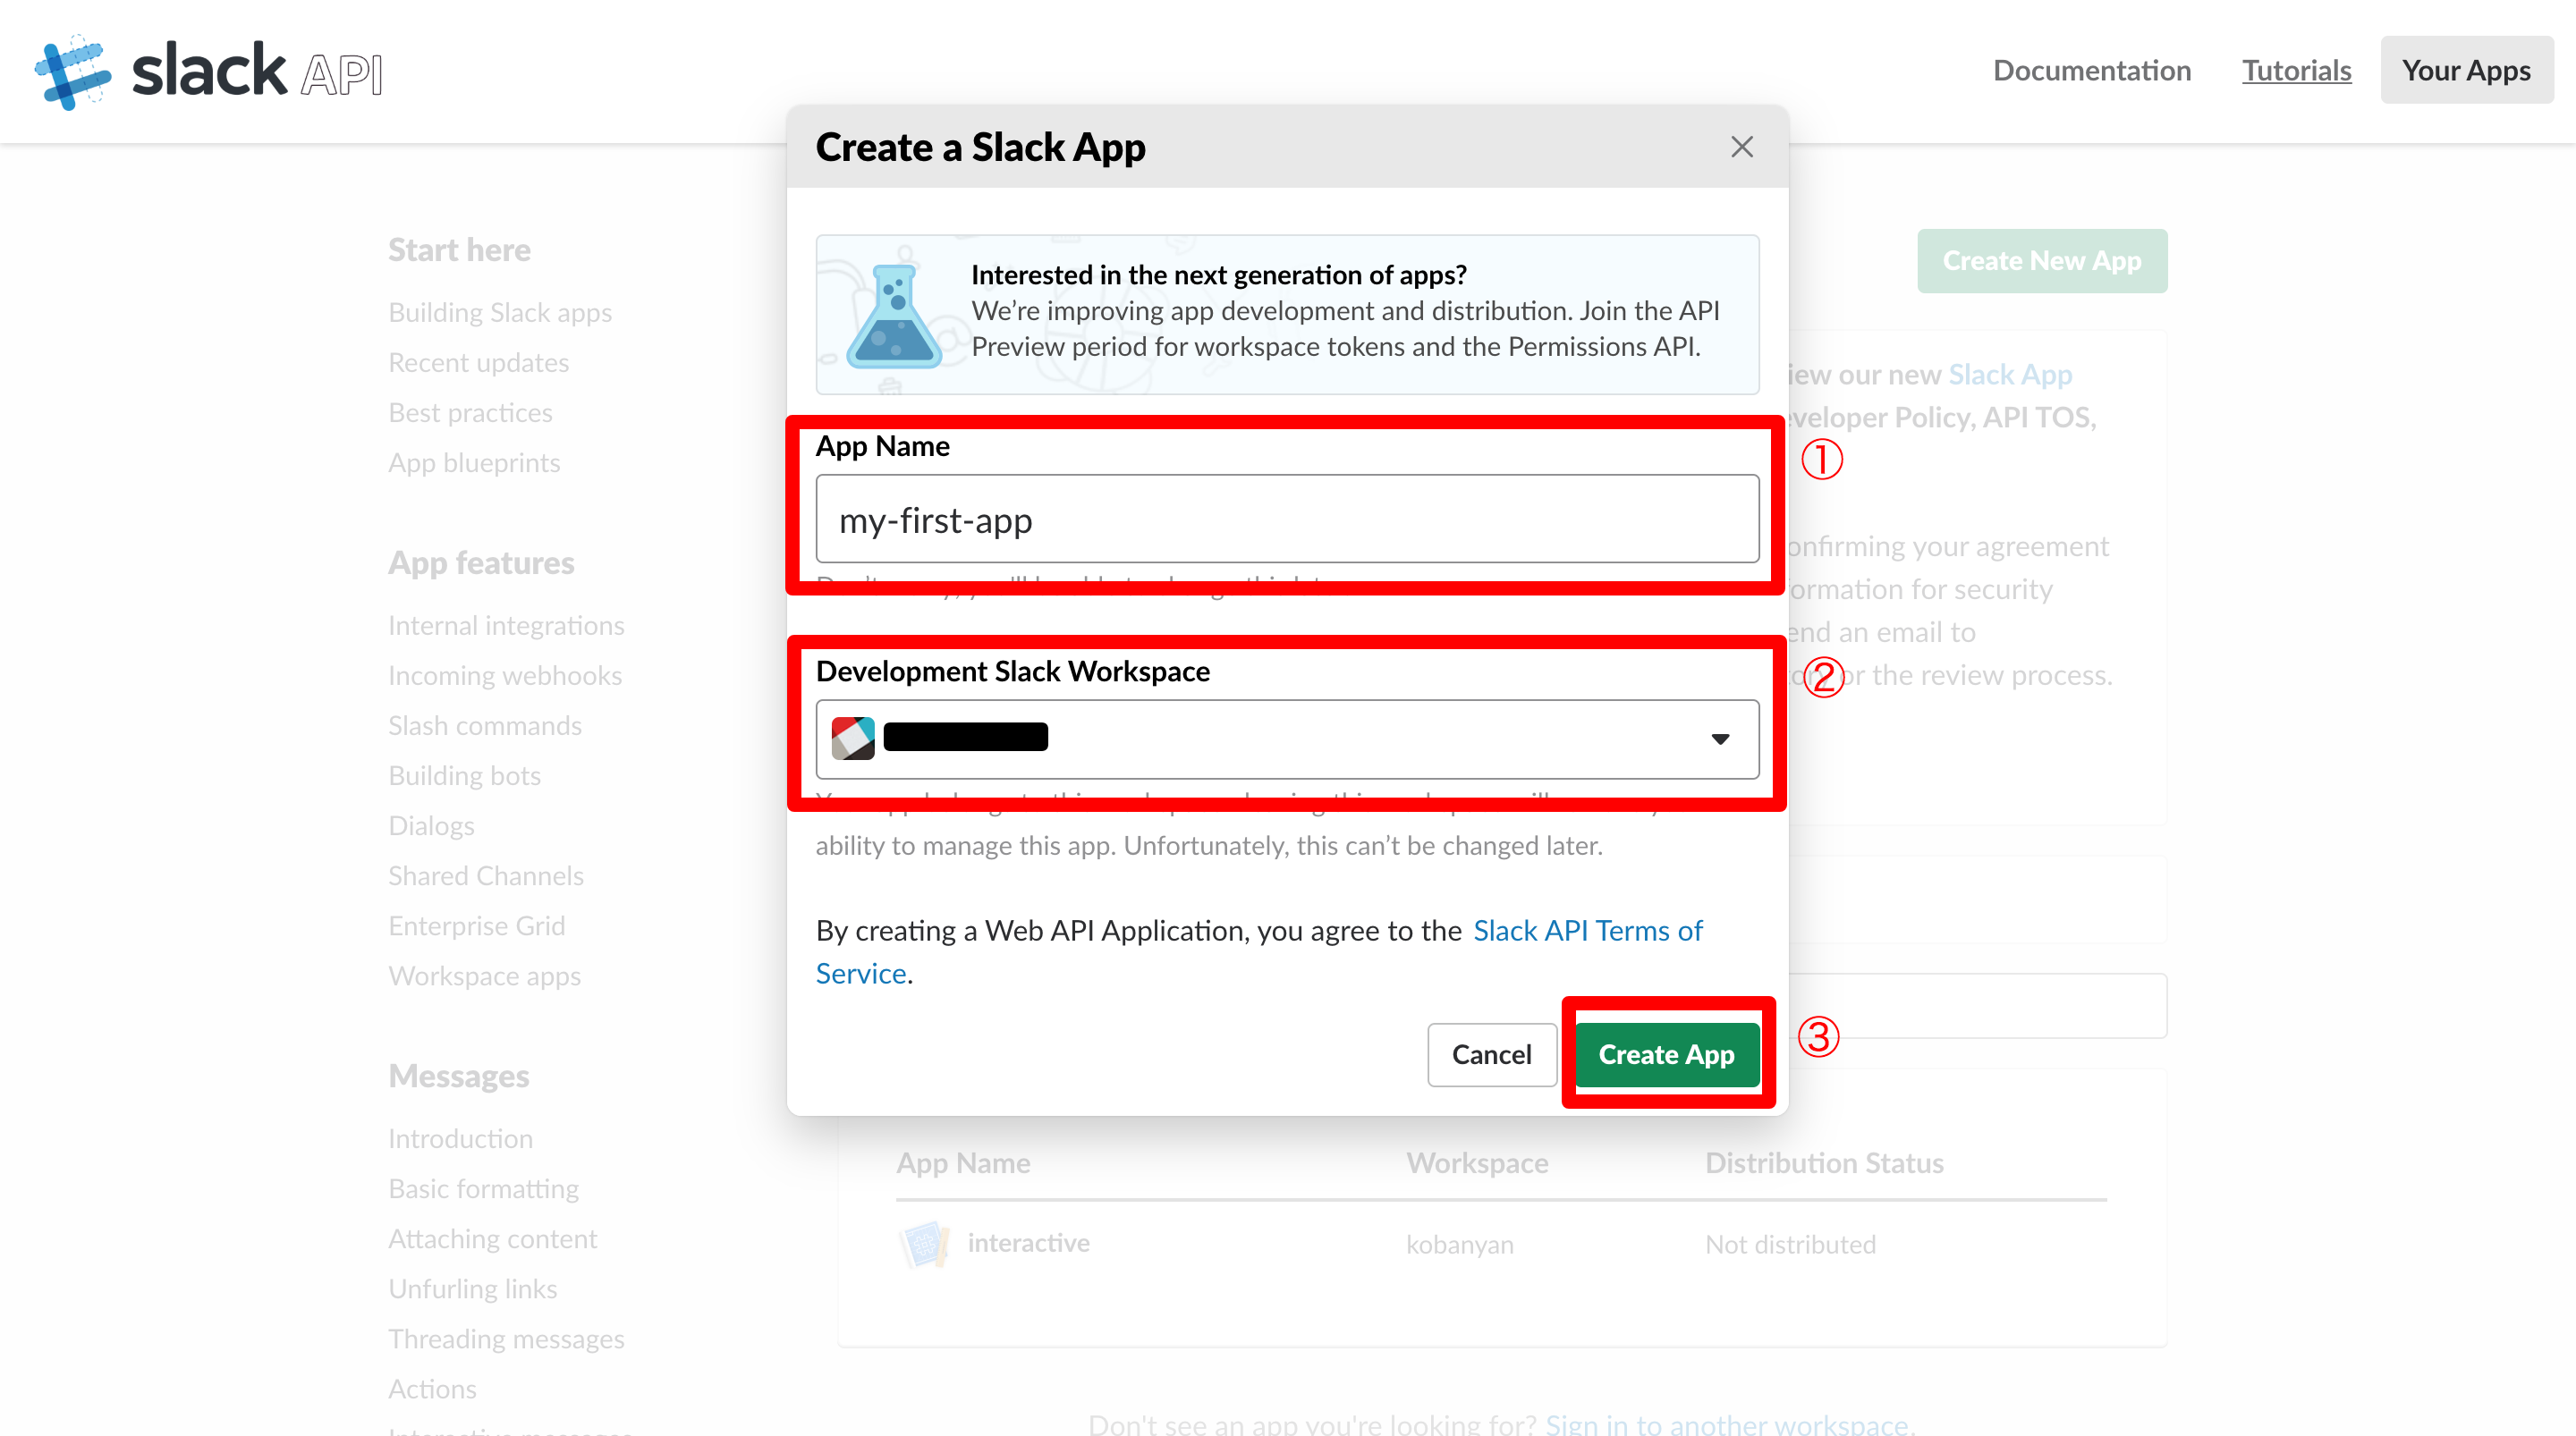The image size is (2576, 1436).
Task: Open the Slack API Terms of Service link
Action: coord(1587,930)
